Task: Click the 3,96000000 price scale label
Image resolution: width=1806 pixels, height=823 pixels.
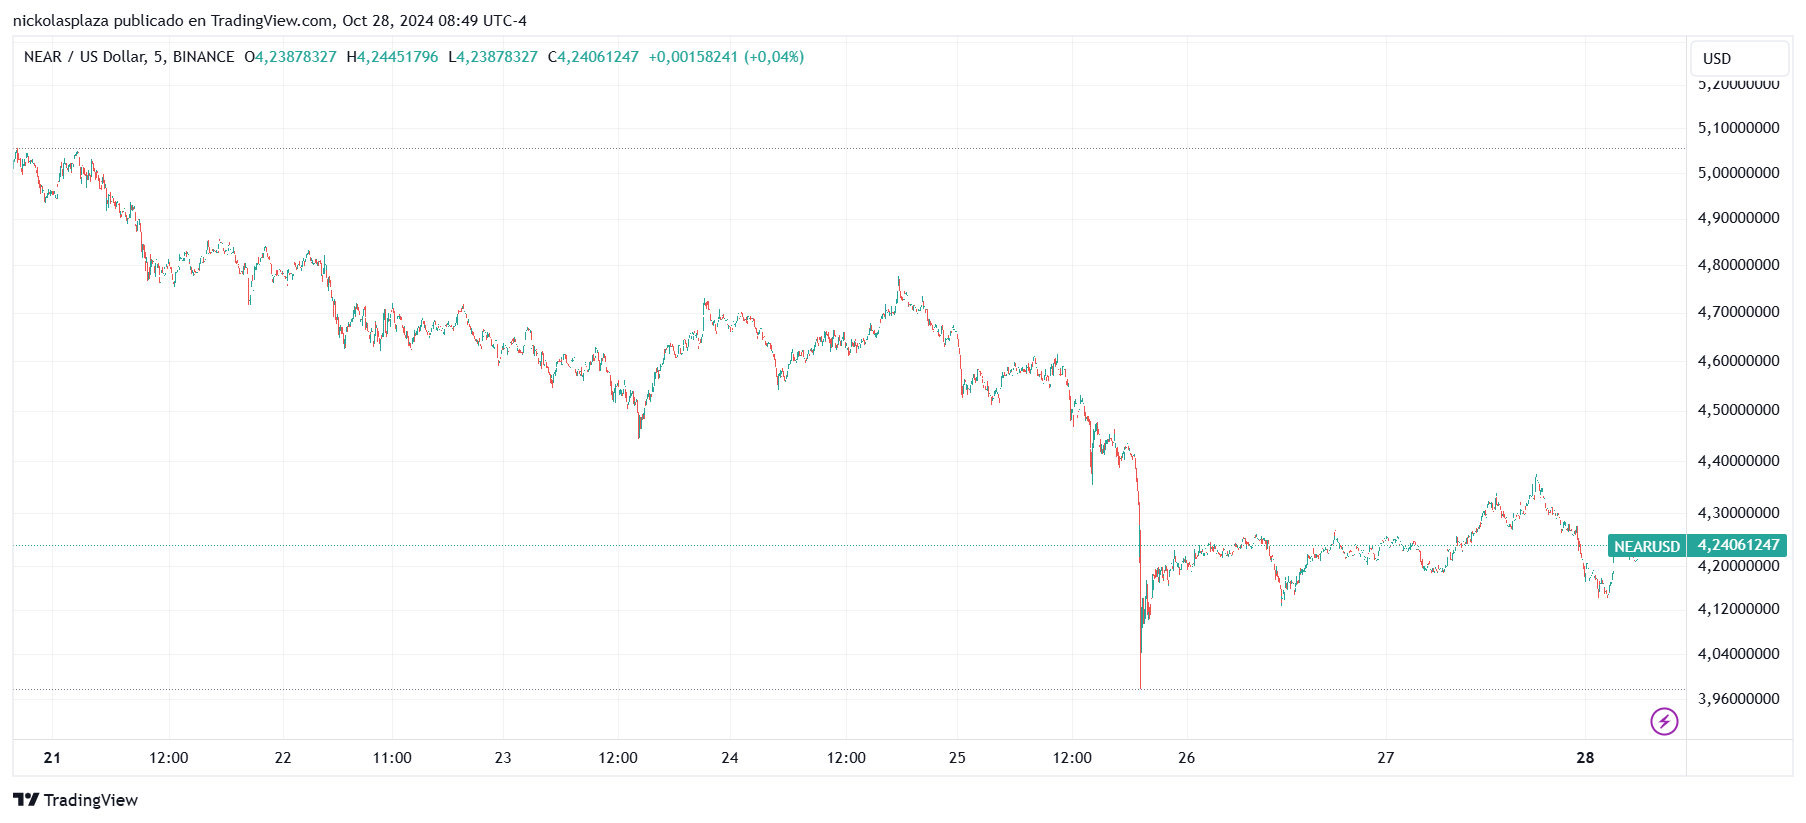Action: pos(1738,699)
